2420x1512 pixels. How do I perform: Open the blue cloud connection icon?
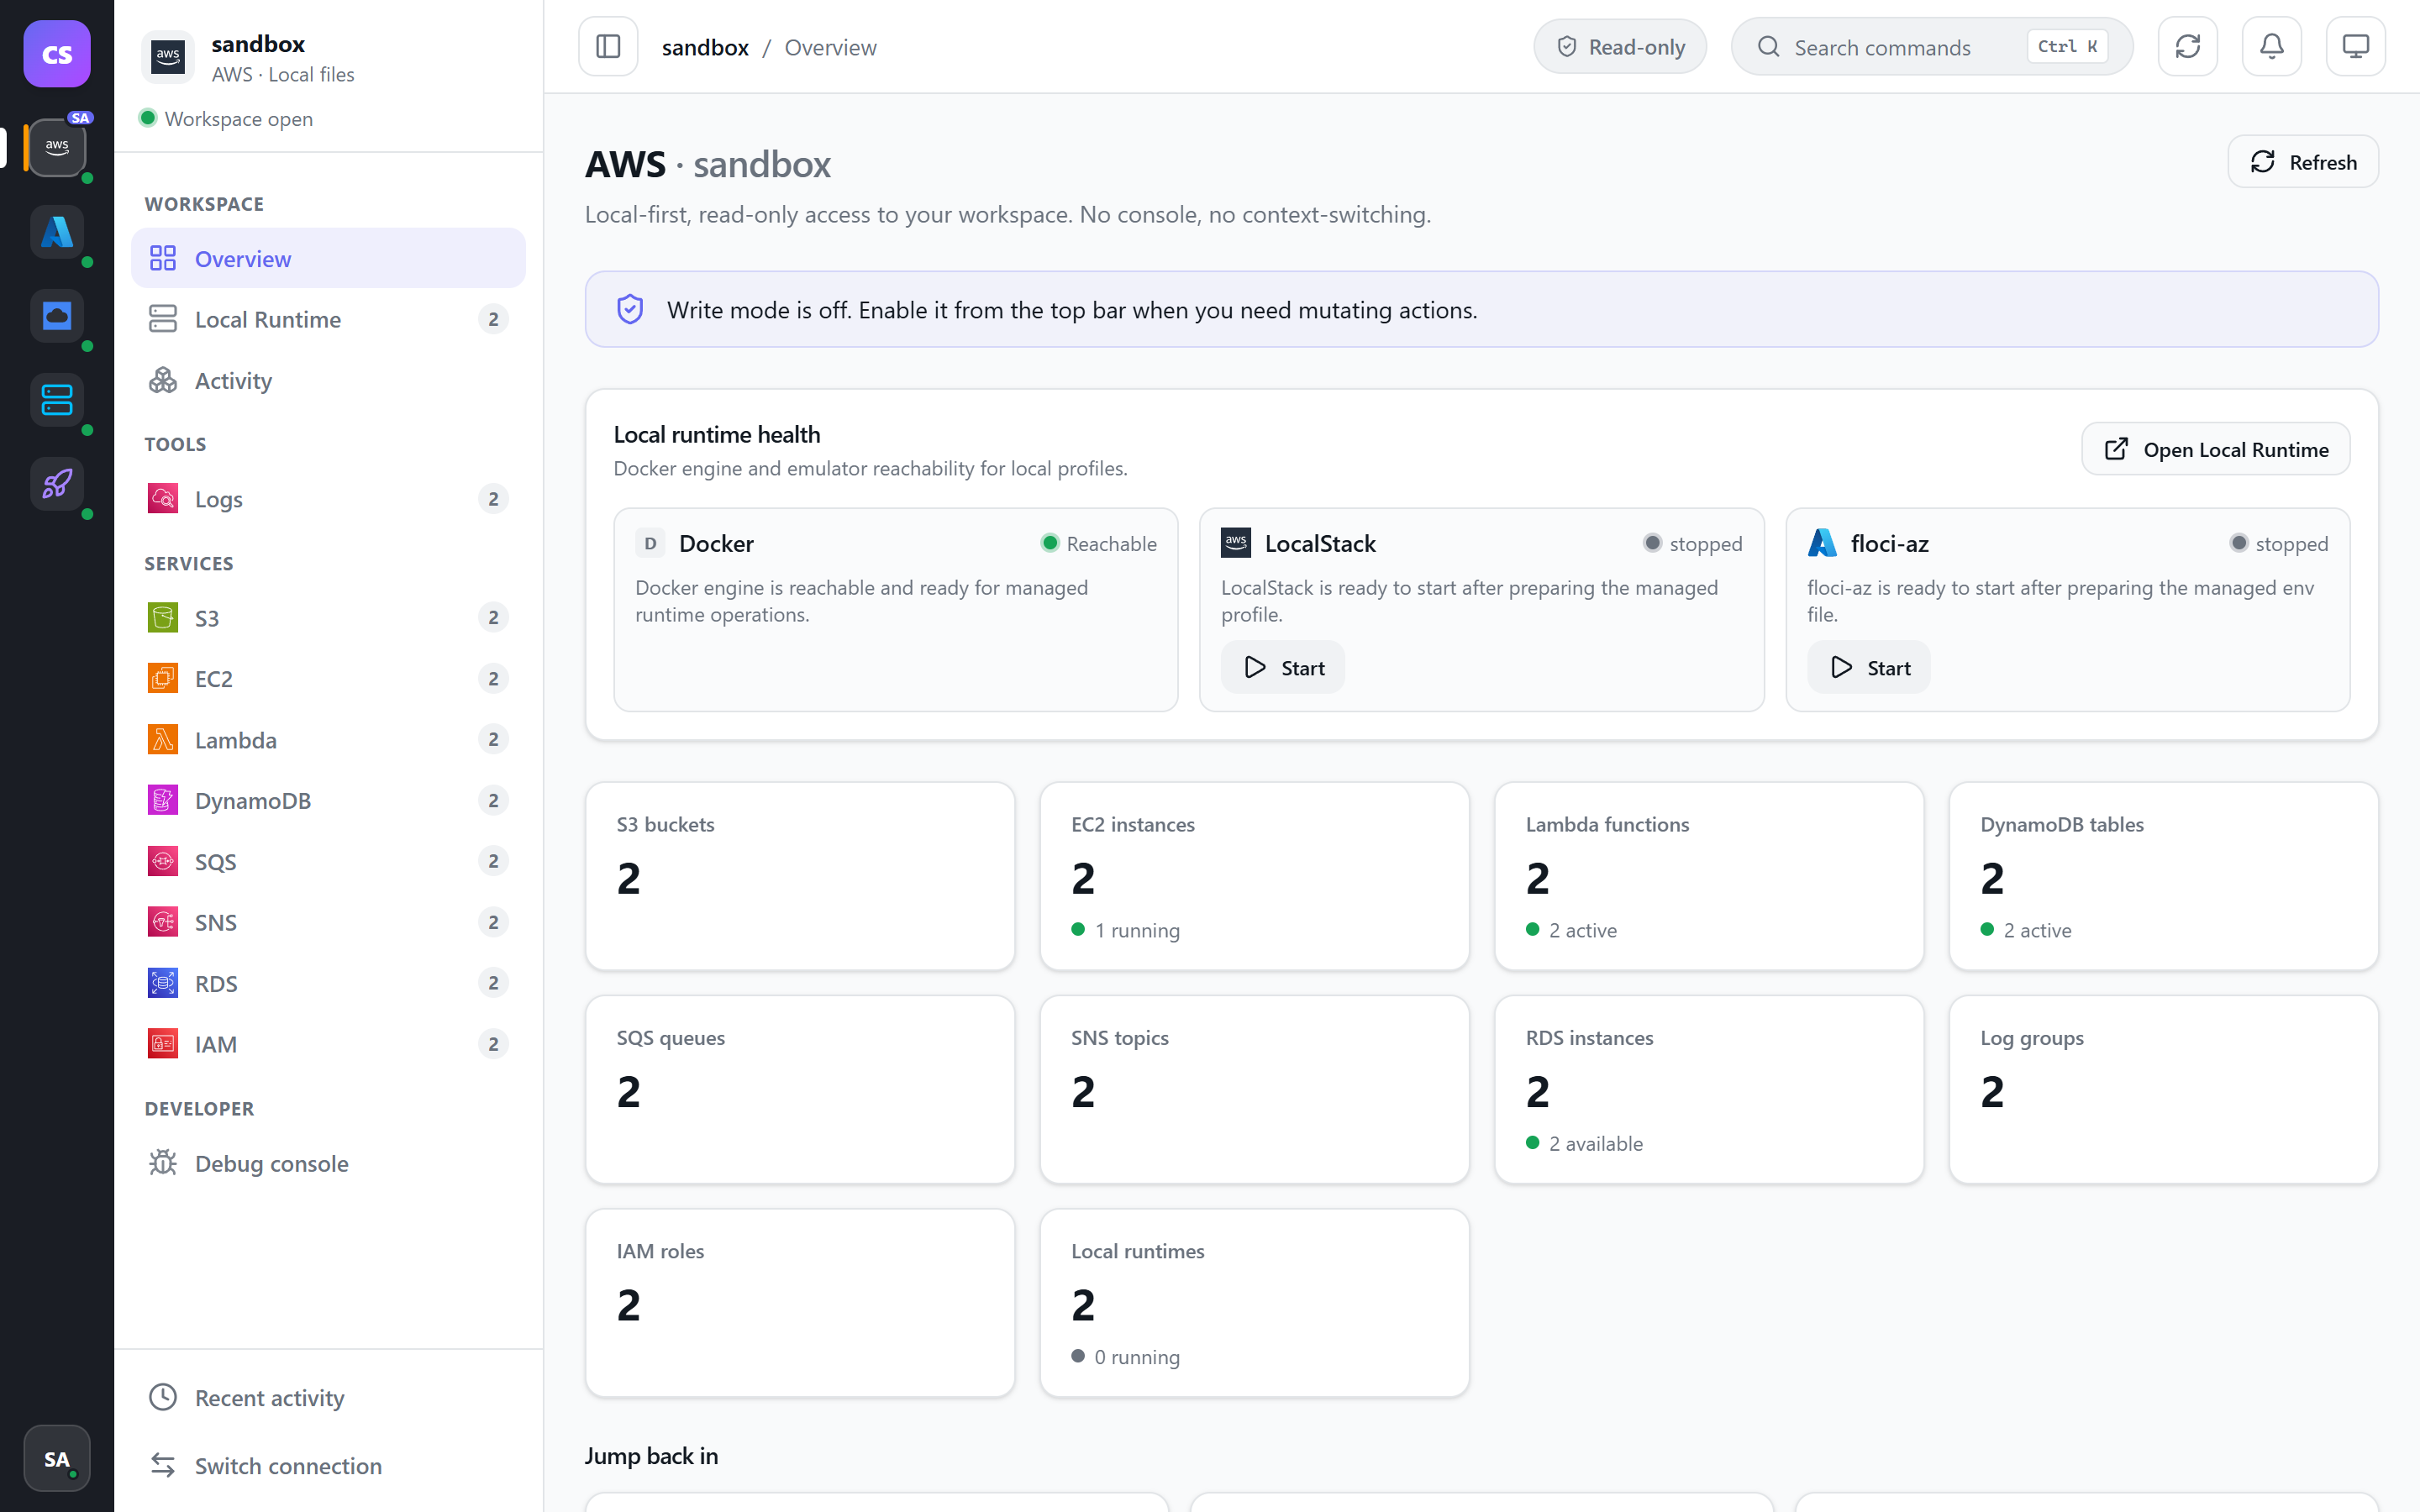point(57,315)
